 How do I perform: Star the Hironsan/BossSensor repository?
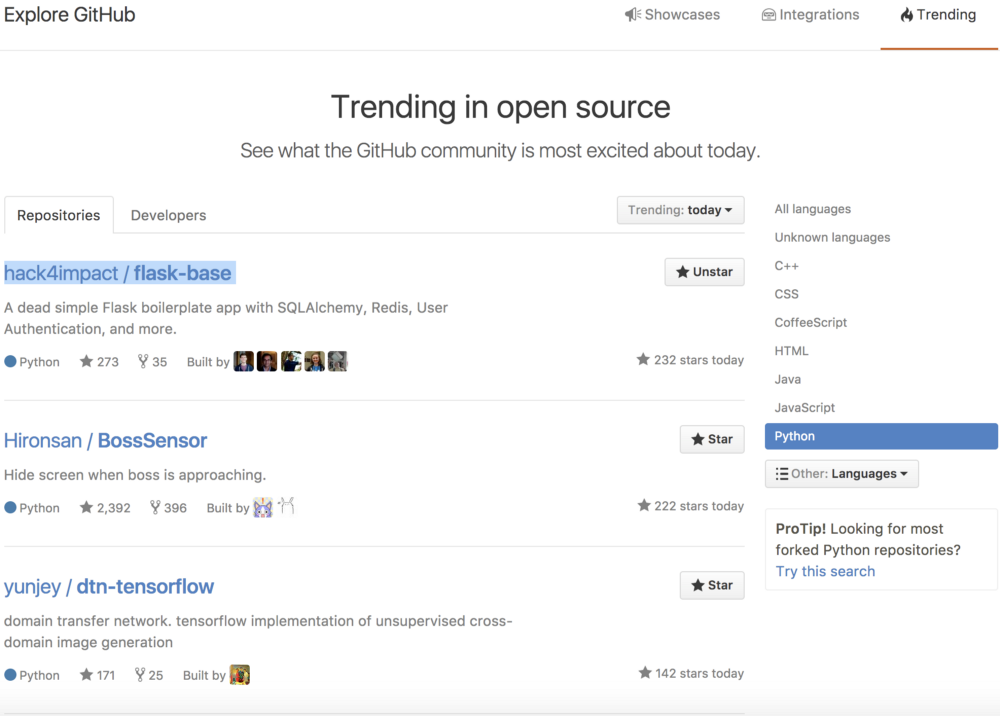tap(712, 439)
